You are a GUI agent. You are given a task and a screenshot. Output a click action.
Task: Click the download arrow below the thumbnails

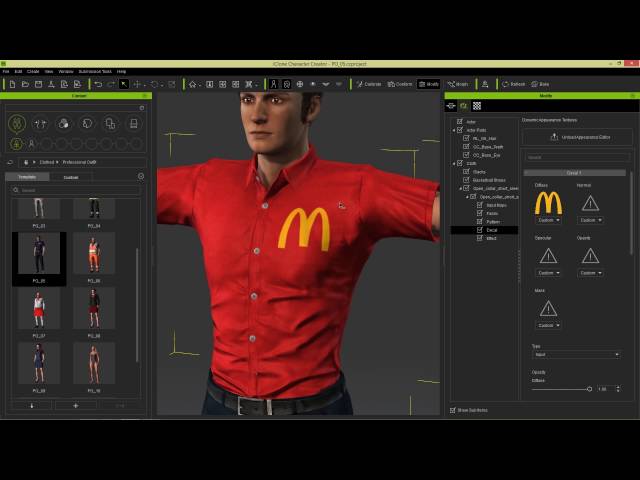click(x=32, y=405)
